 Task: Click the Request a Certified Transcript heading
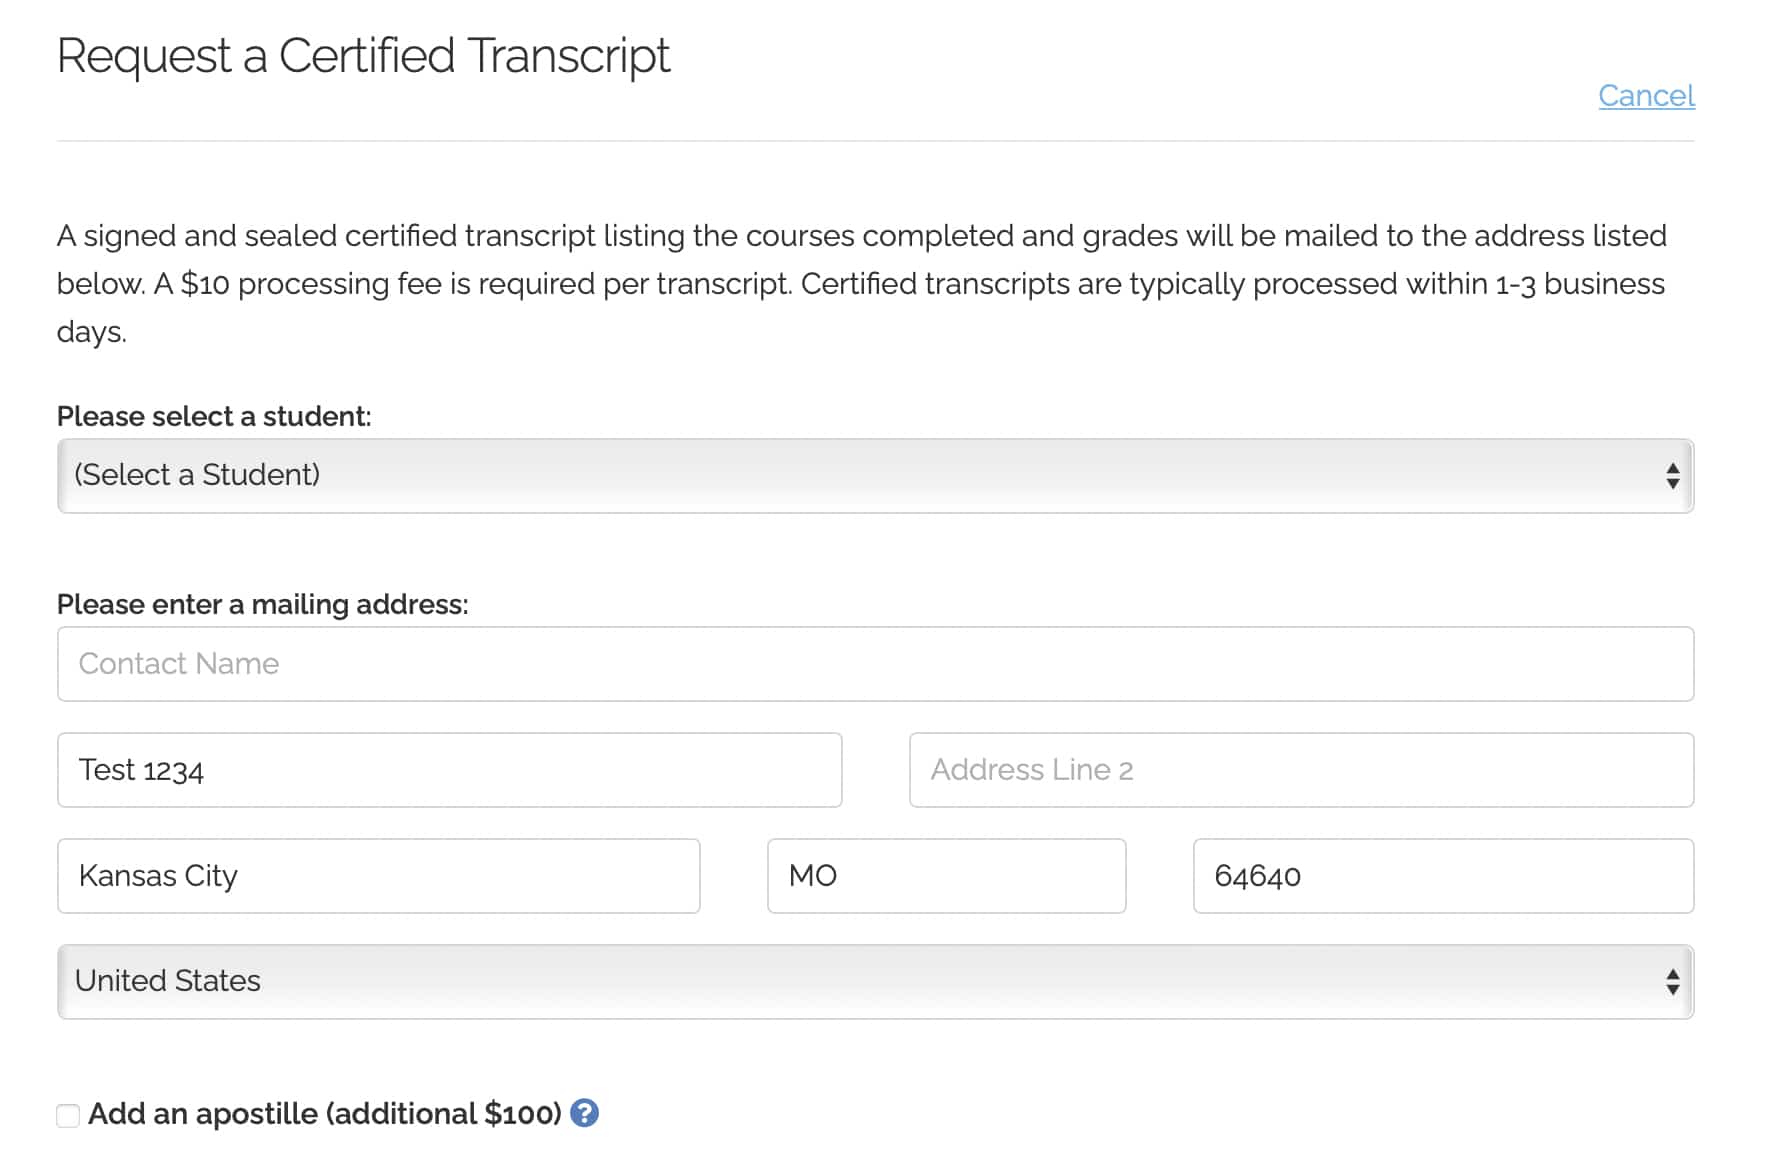[364, 57]
